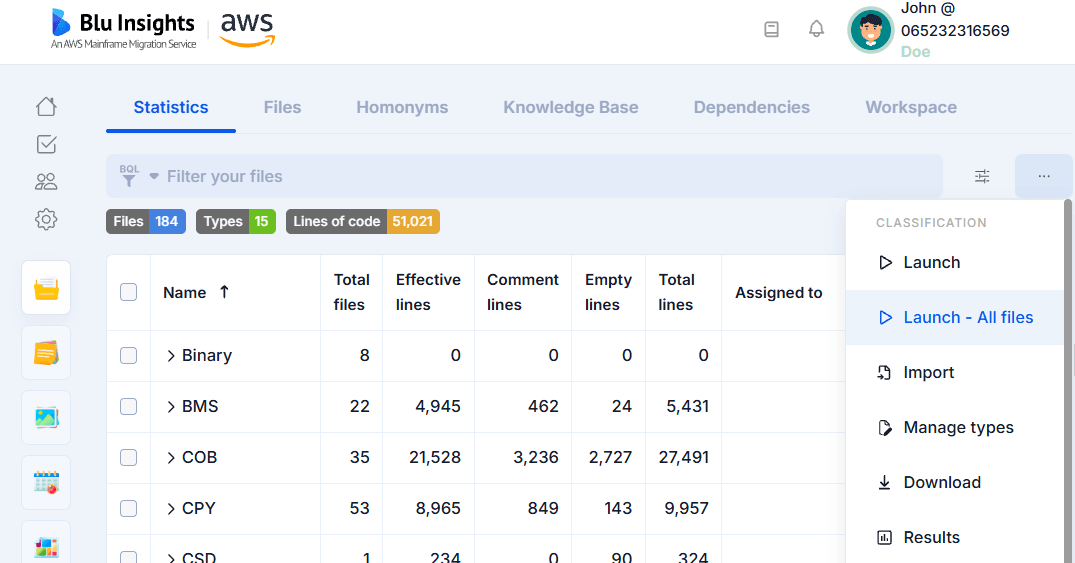Viewport: 1075px width, 563px height.
Task: Open the BQL filter mode dropdown arrow
Action: click(x=154, y=176)
